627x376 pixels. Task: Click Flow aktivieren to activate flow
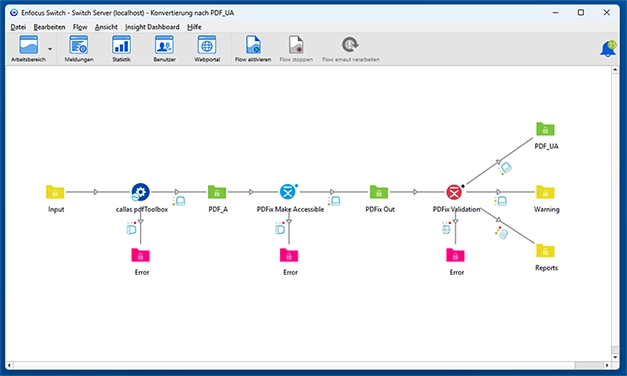(253, 48)
